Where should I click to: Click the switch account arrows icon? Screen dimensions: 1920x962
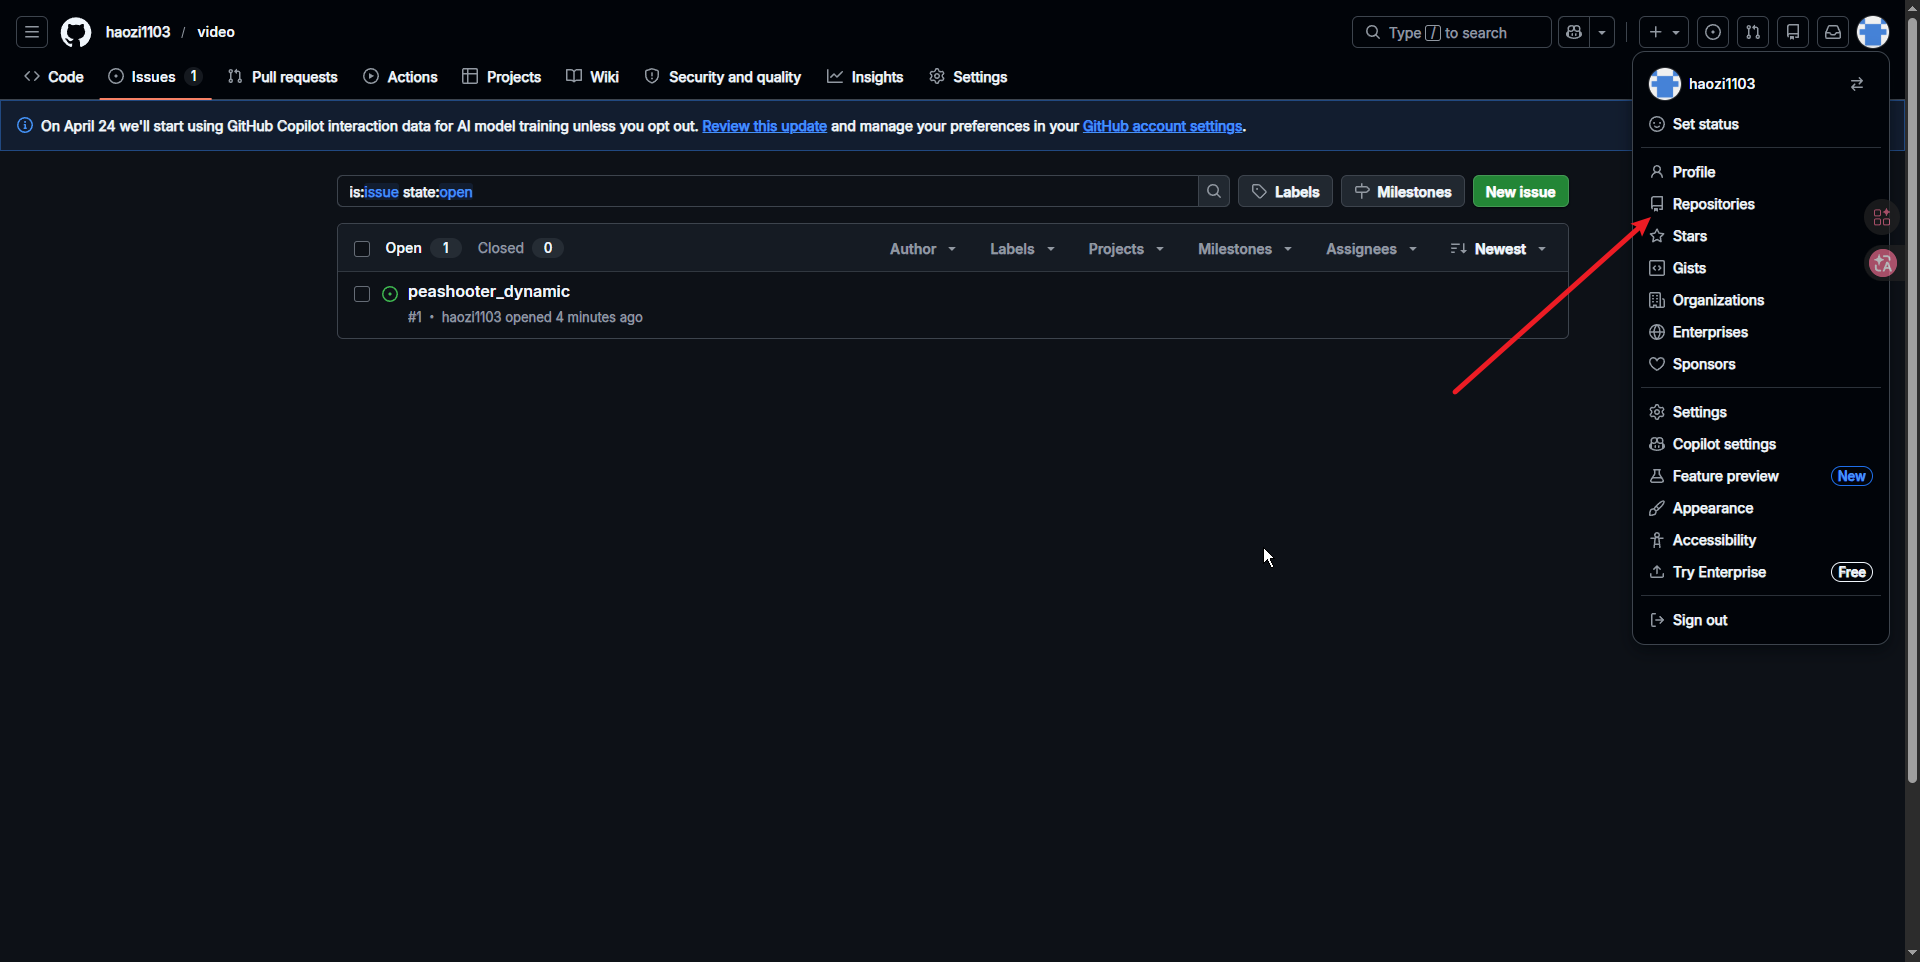(1857, 84)
